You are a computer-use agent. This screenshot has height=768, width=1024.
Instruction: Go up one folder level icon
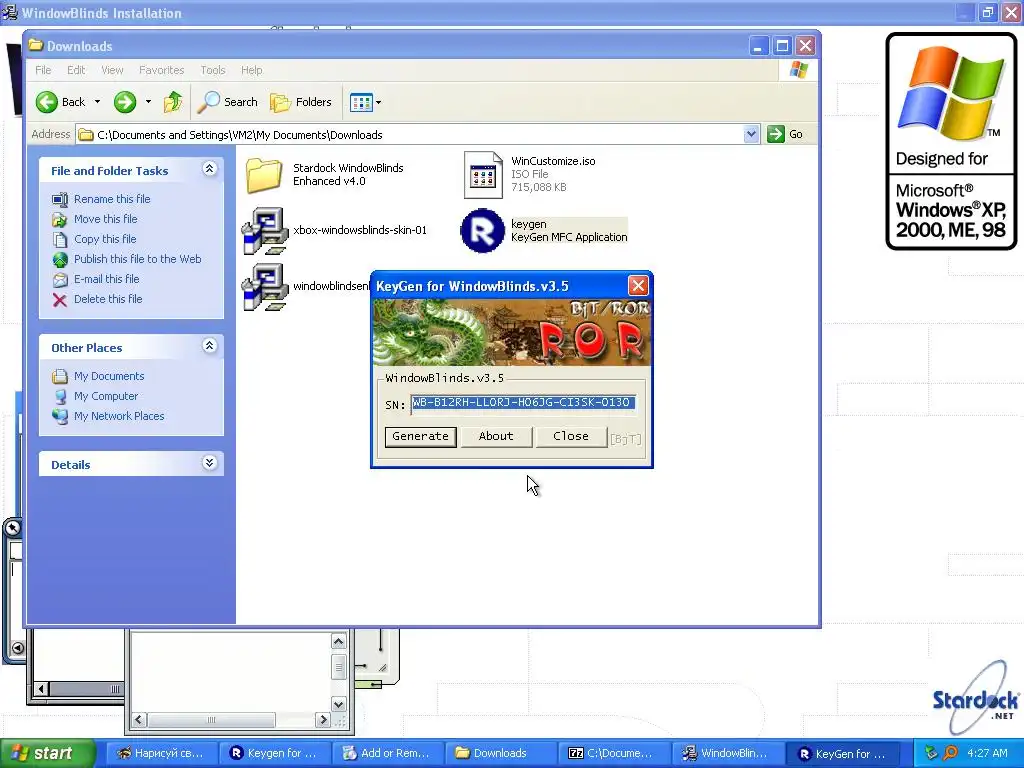click(x=173, y=102)
